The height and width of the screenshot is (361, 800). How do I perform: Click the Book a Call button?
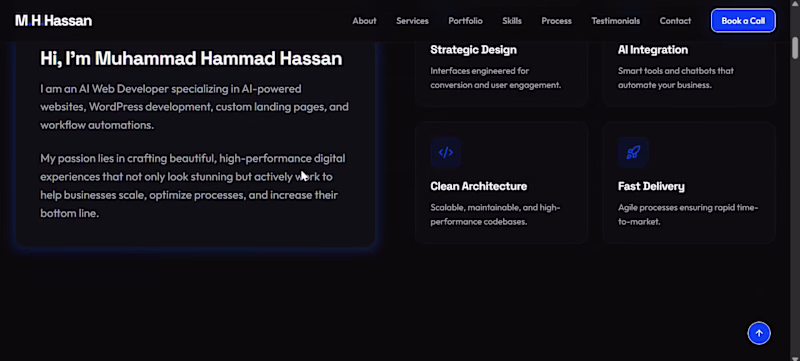tap(743, 21)
